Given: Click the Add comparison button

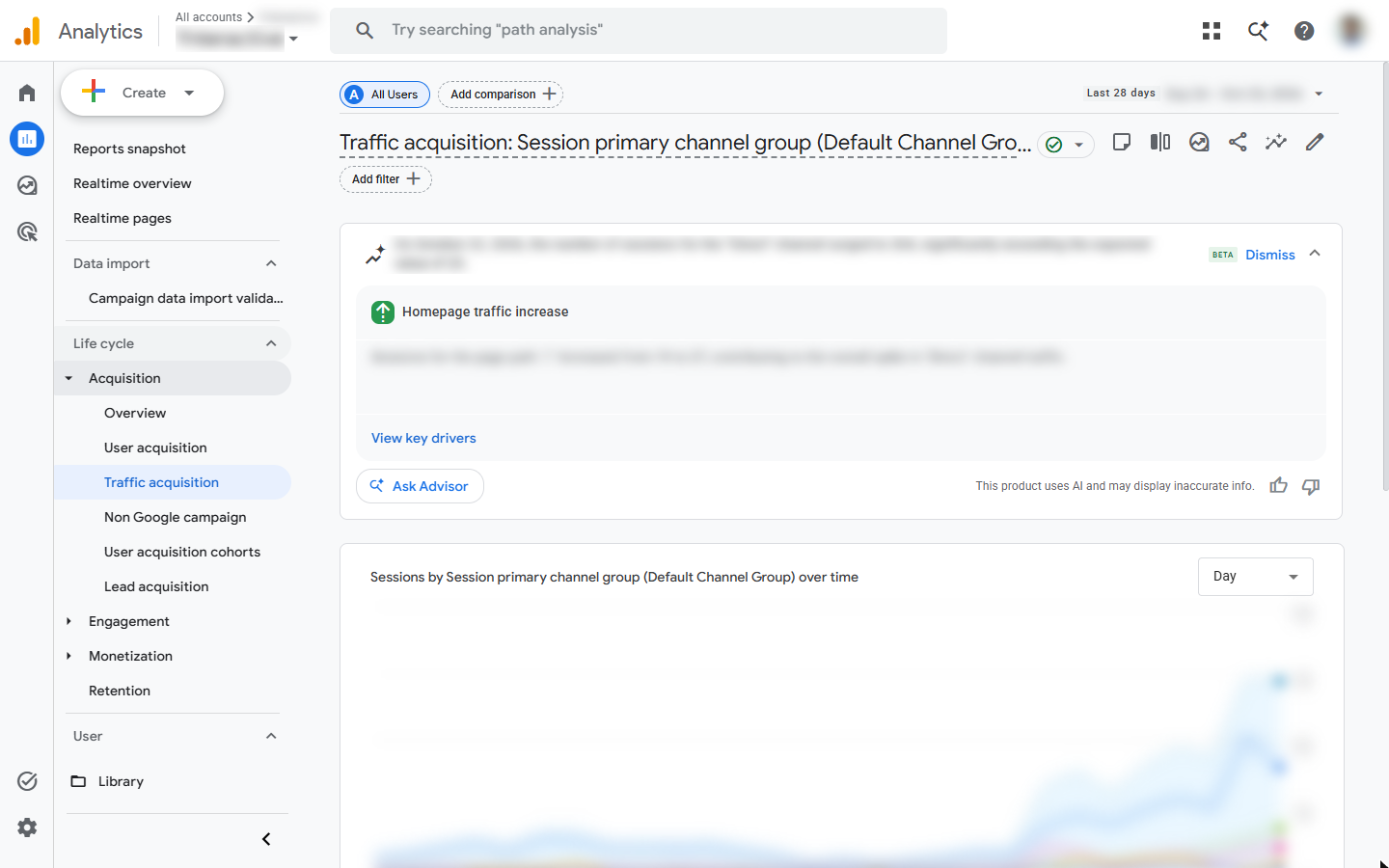Looking at the screenshot, I should [501, 94].
